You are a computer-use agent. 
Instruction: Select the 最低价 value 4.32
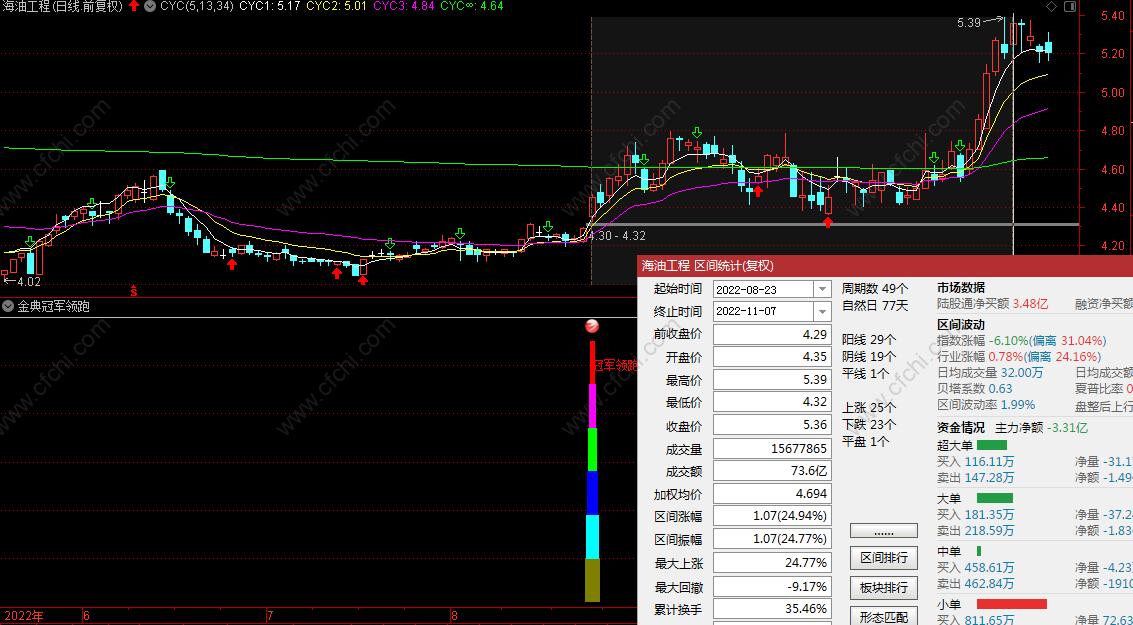click(x=772, y=402)
